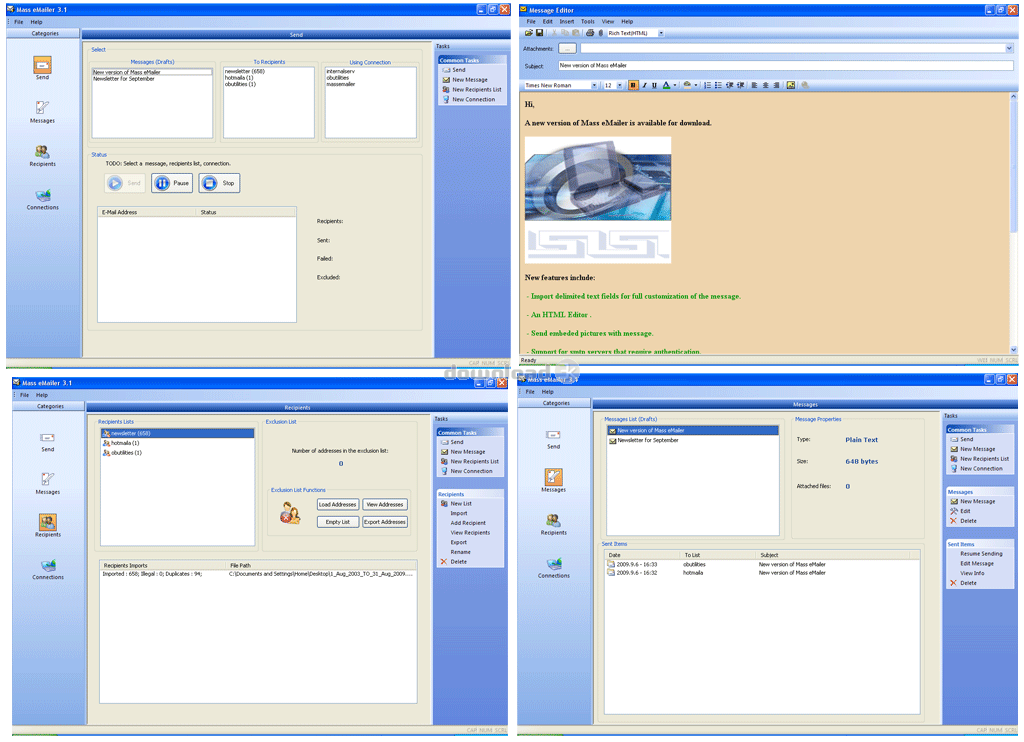Select 'newsletter (658)' in To Recipients list
1024x742 pixels.
[245, 71]
